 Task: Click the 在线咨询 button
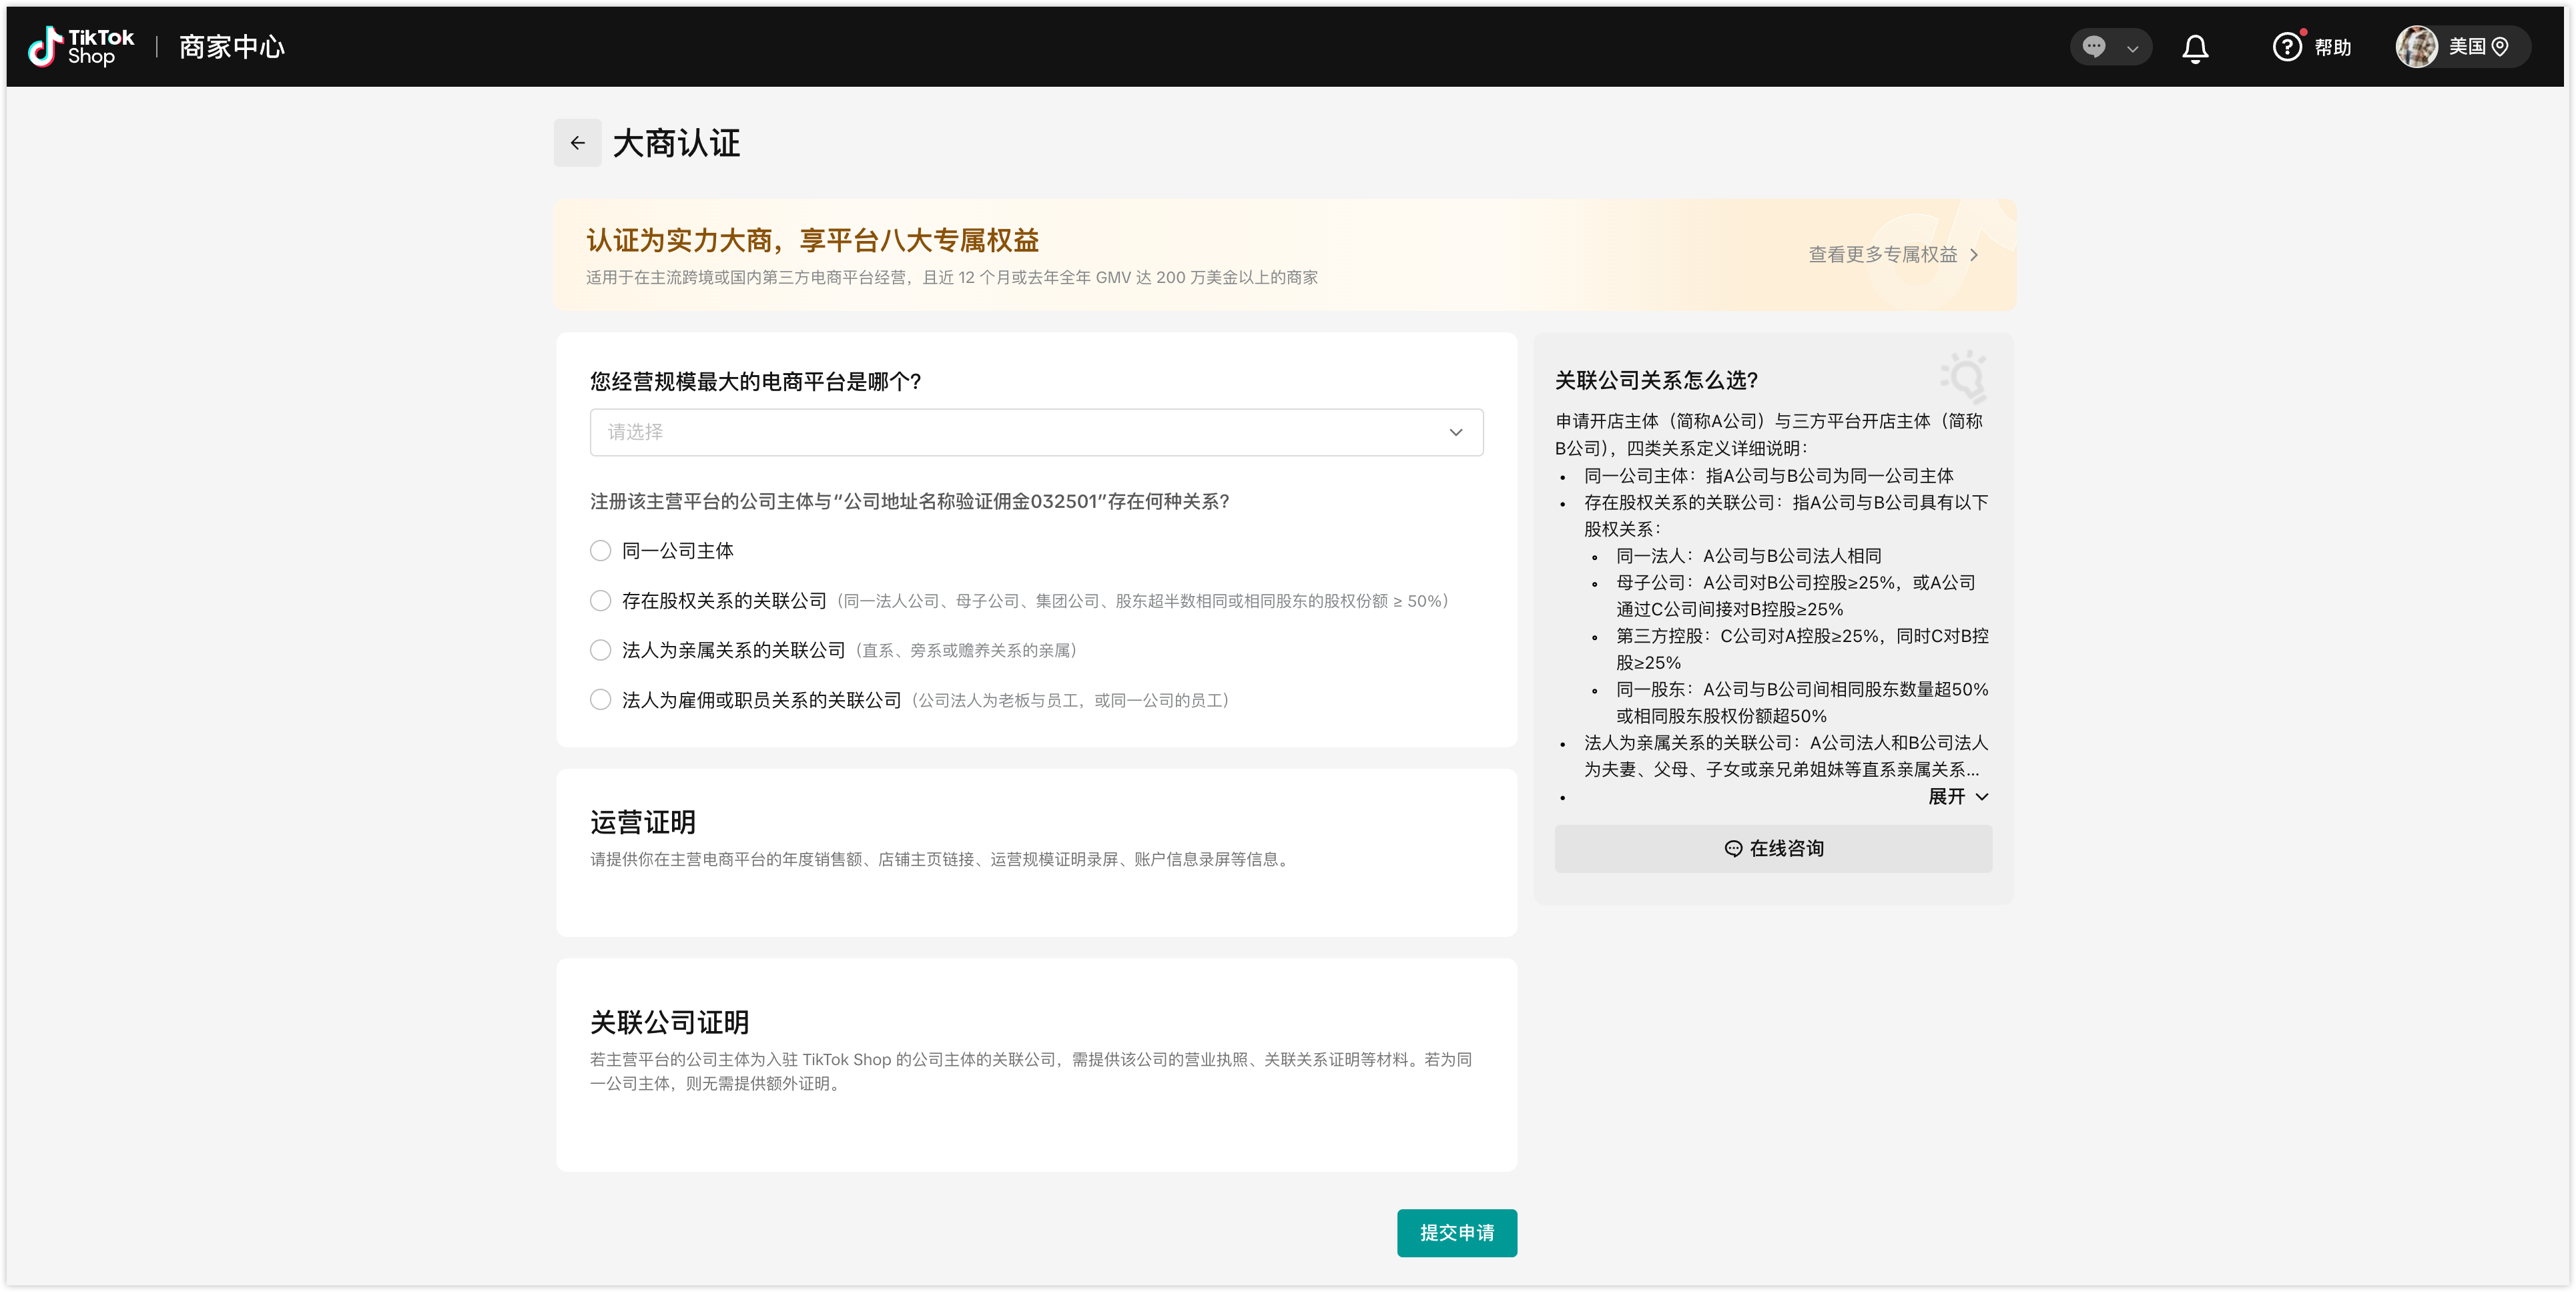tap(1773, 849)
